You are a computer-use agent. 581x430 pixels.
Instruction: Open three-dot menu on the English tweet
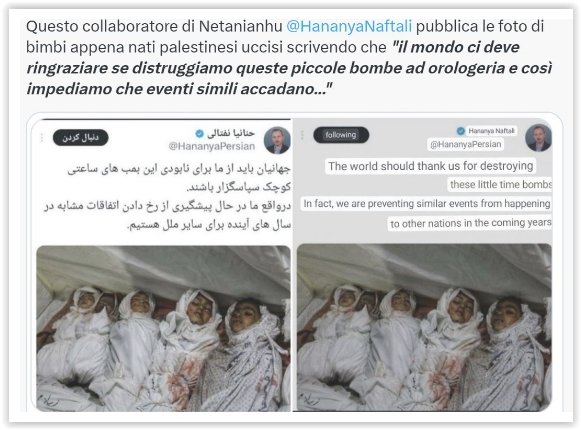[x=302, y=135]
